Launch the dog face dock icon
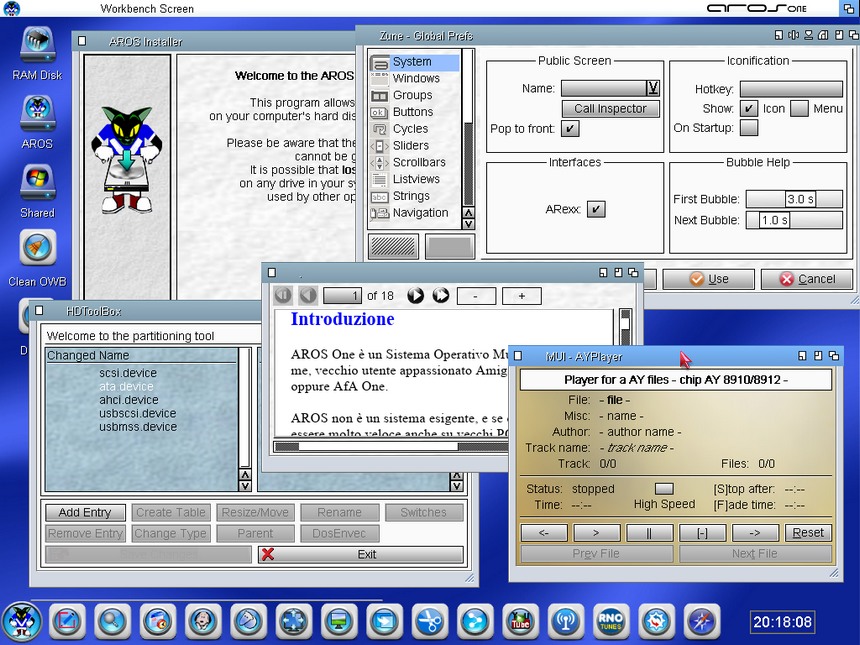 coord(203,621)
